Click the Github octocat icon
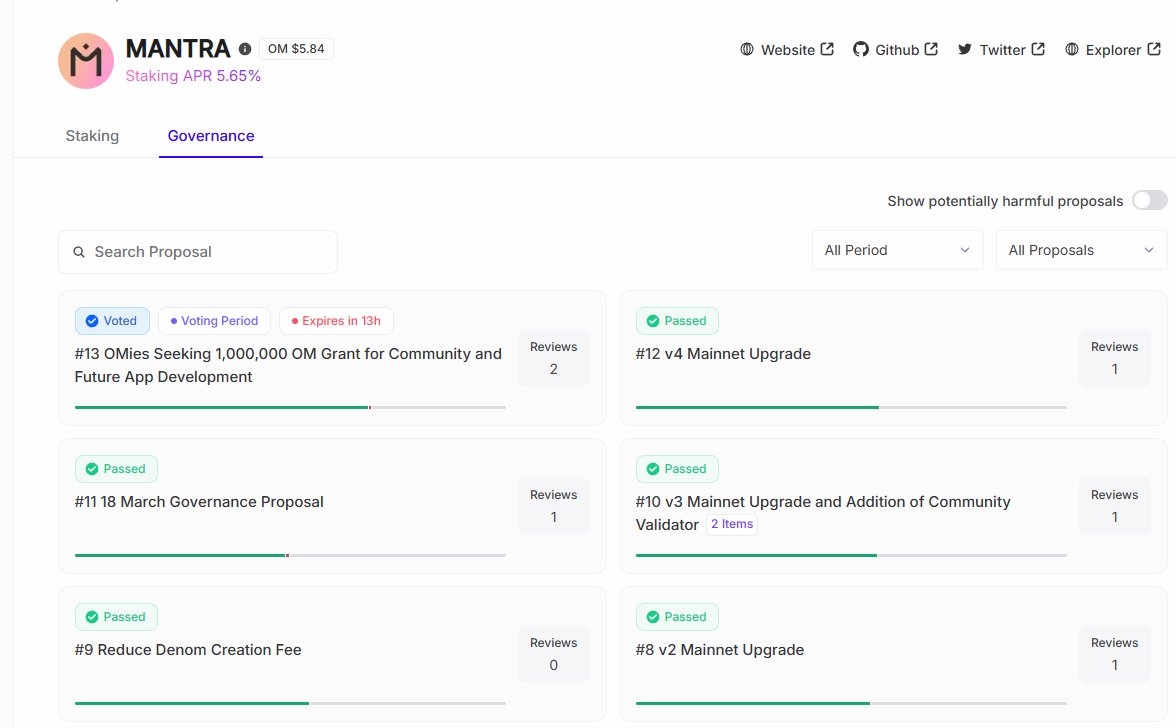 pos(861,49)
